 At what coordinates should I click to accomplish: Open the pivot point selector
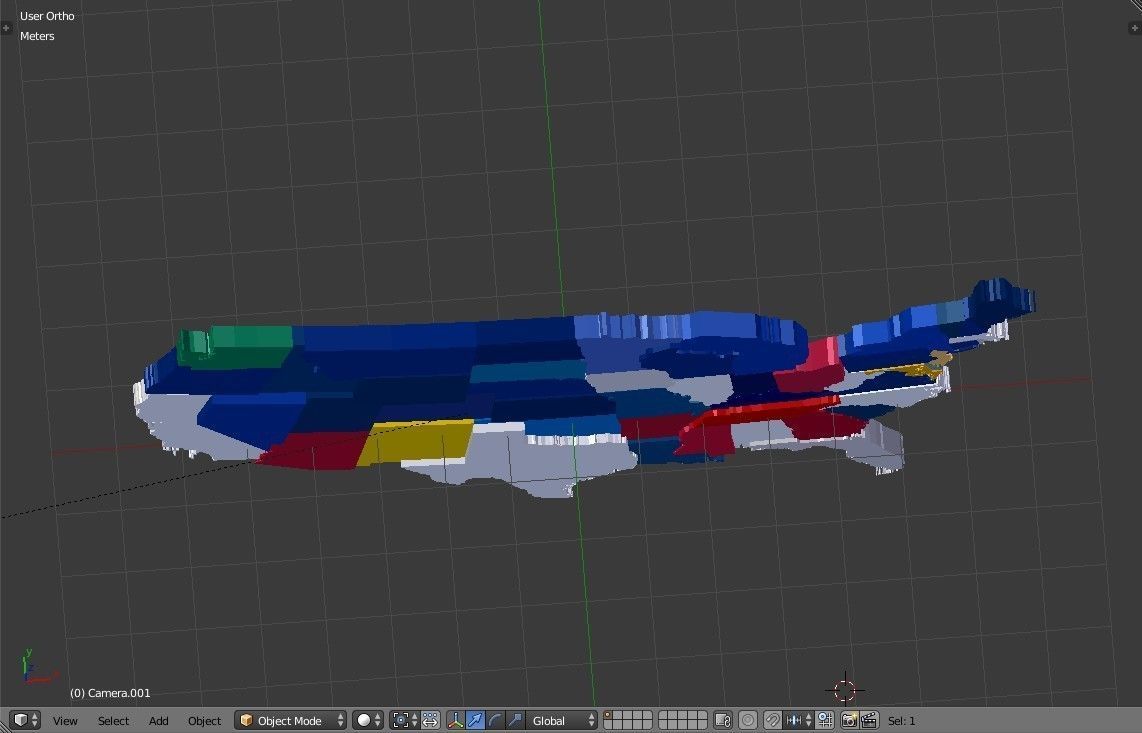point(405,720)
